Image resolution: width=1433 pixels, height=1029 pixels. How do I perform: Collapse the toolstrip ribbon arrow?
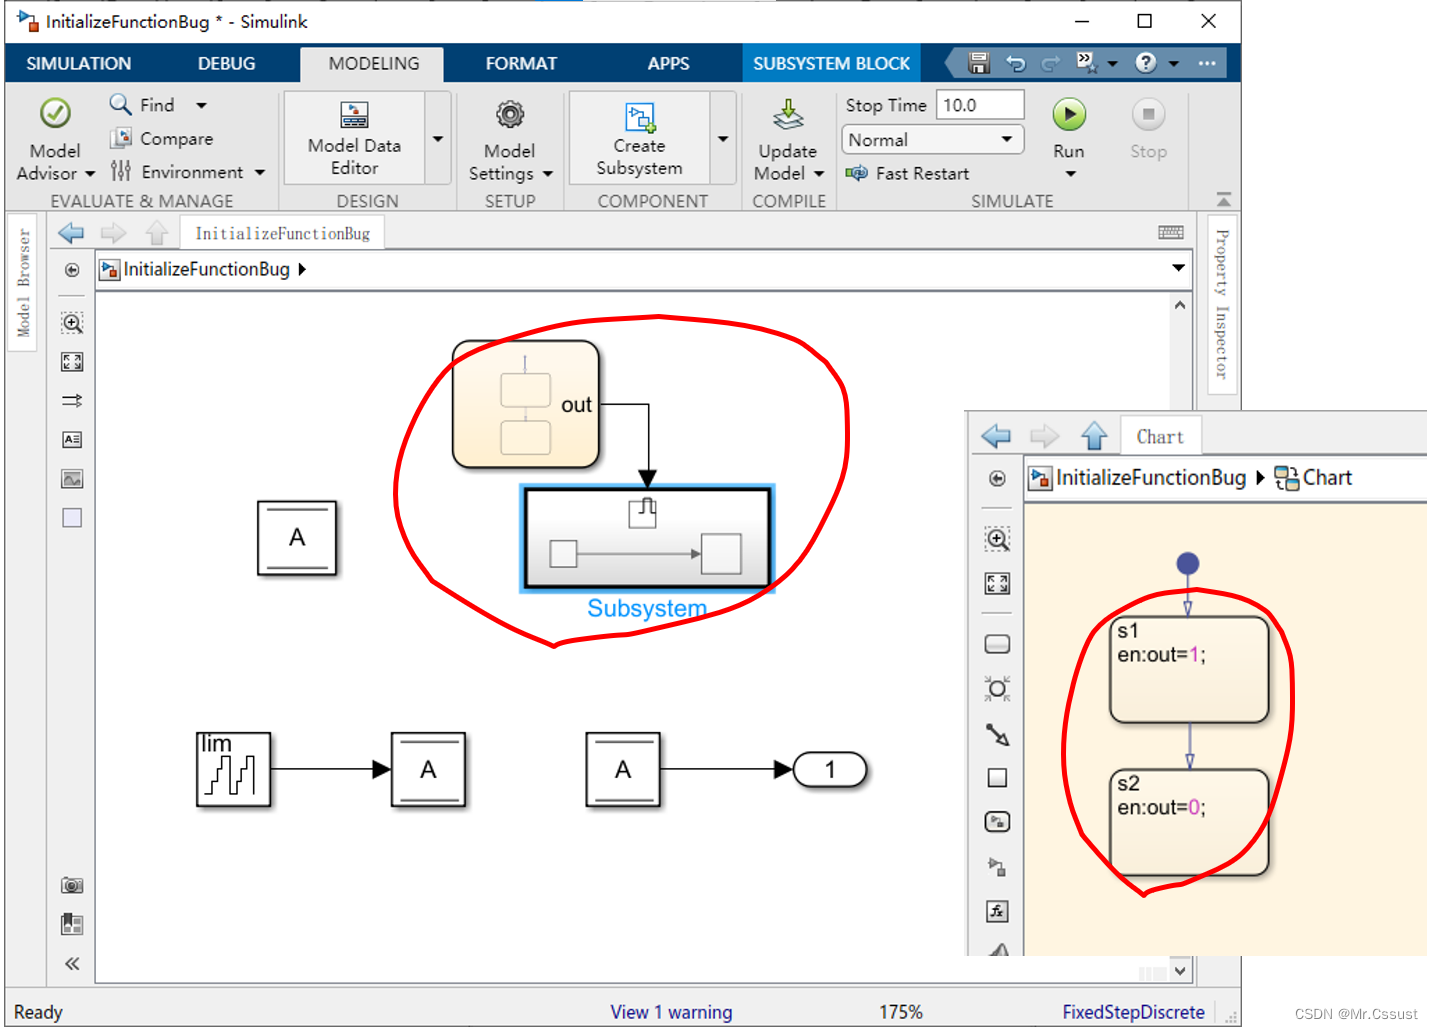tap(1223, 198)
